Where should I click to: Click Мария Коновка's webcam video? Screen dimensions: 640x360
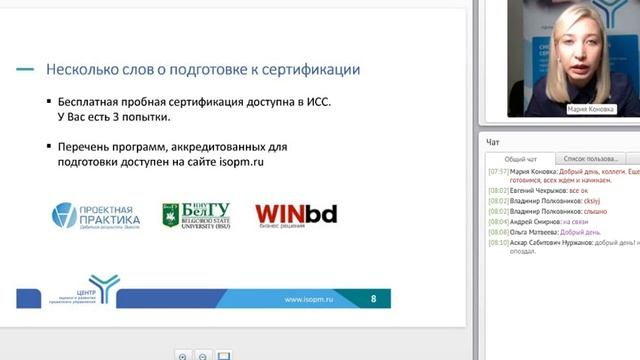[x=573, y=58]
